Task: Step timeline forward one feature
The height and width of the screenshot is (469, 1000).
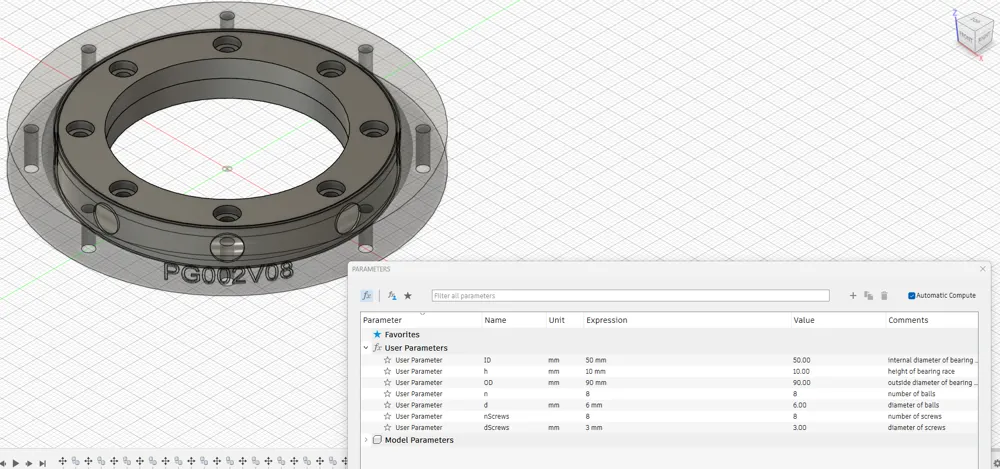Action: [29, 463]
